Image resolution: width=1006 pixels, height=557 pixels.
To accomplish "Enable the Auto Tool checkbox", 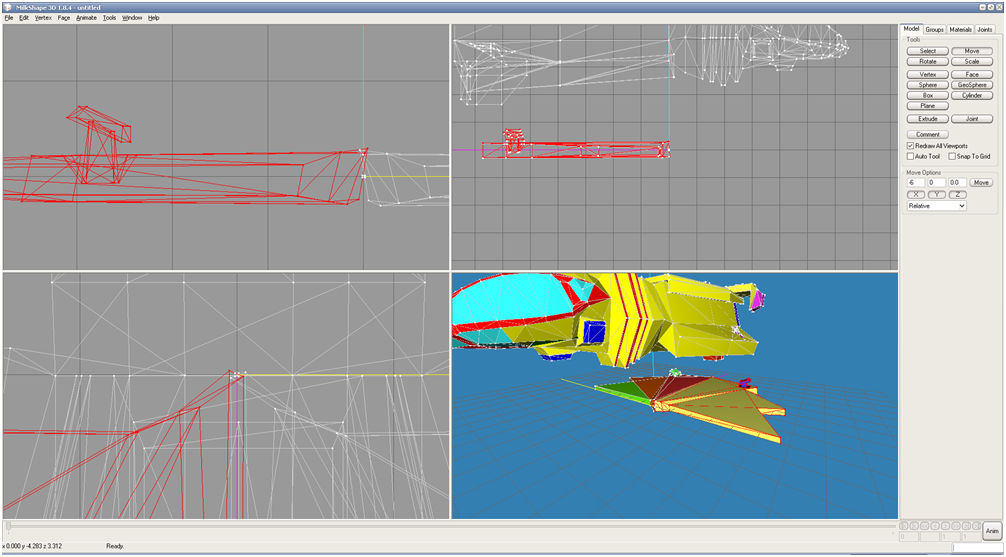I will 910,156.
